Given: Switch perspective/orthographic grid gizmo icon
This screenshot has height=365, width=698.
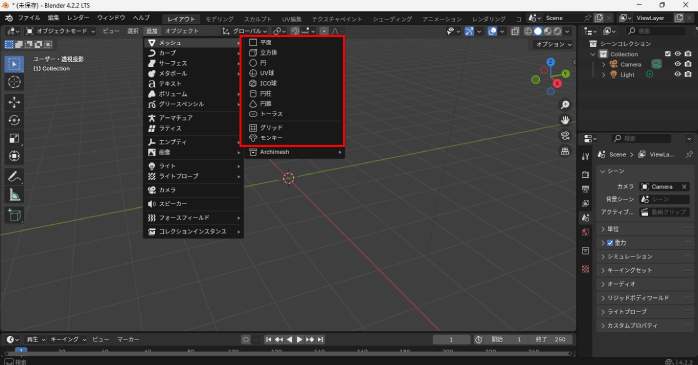Looking at the screenshot, I should 565,151.
